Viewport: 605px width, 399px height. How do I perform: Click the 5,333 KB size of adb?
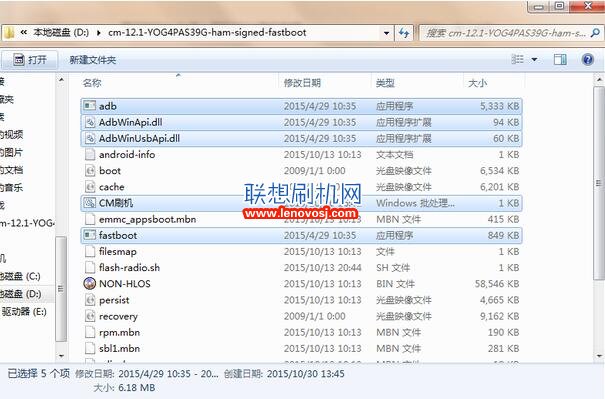(499, 106)
